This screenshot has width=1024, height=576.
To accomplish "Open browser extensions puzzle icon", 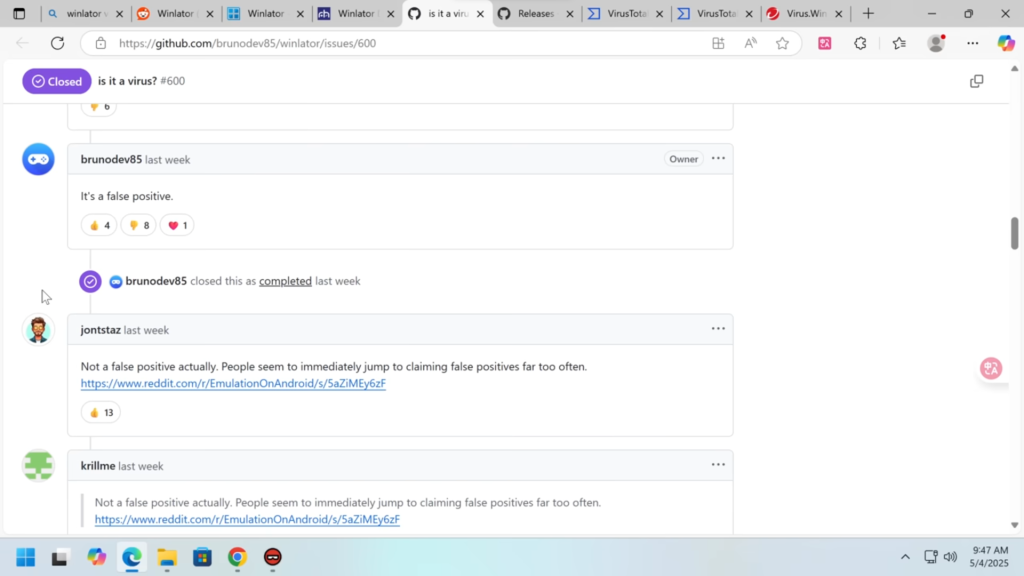I will coord(860,43).
